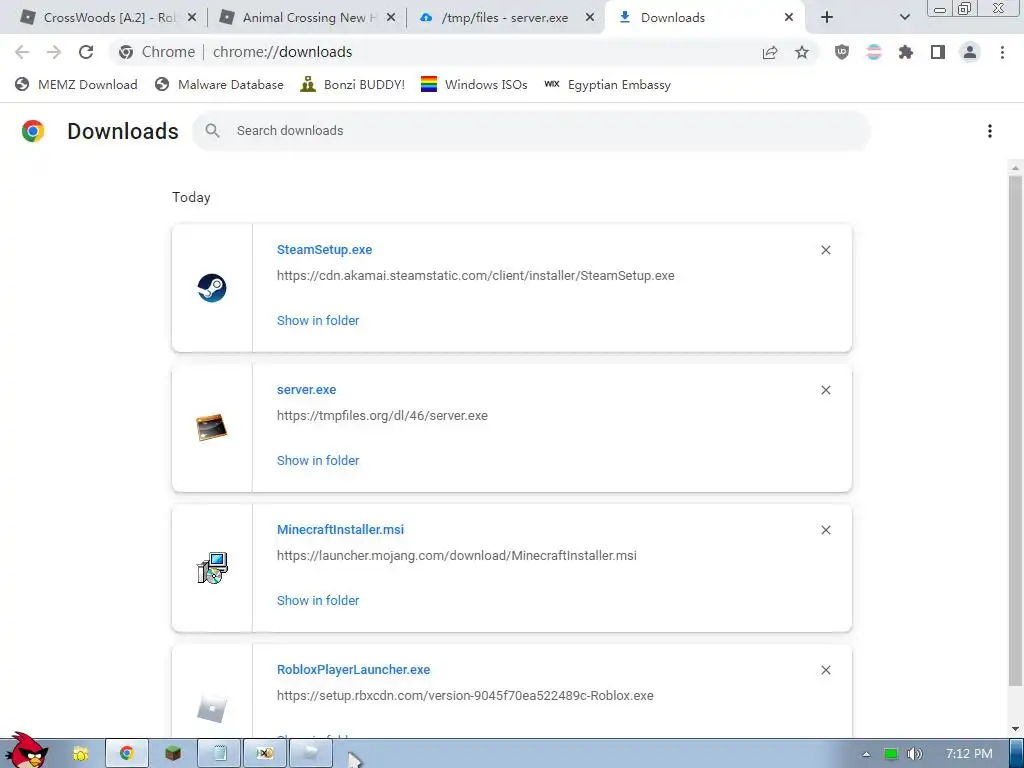
Task: Click the Search downloads field
Action: pyautogui.click(x=532, y=131)
